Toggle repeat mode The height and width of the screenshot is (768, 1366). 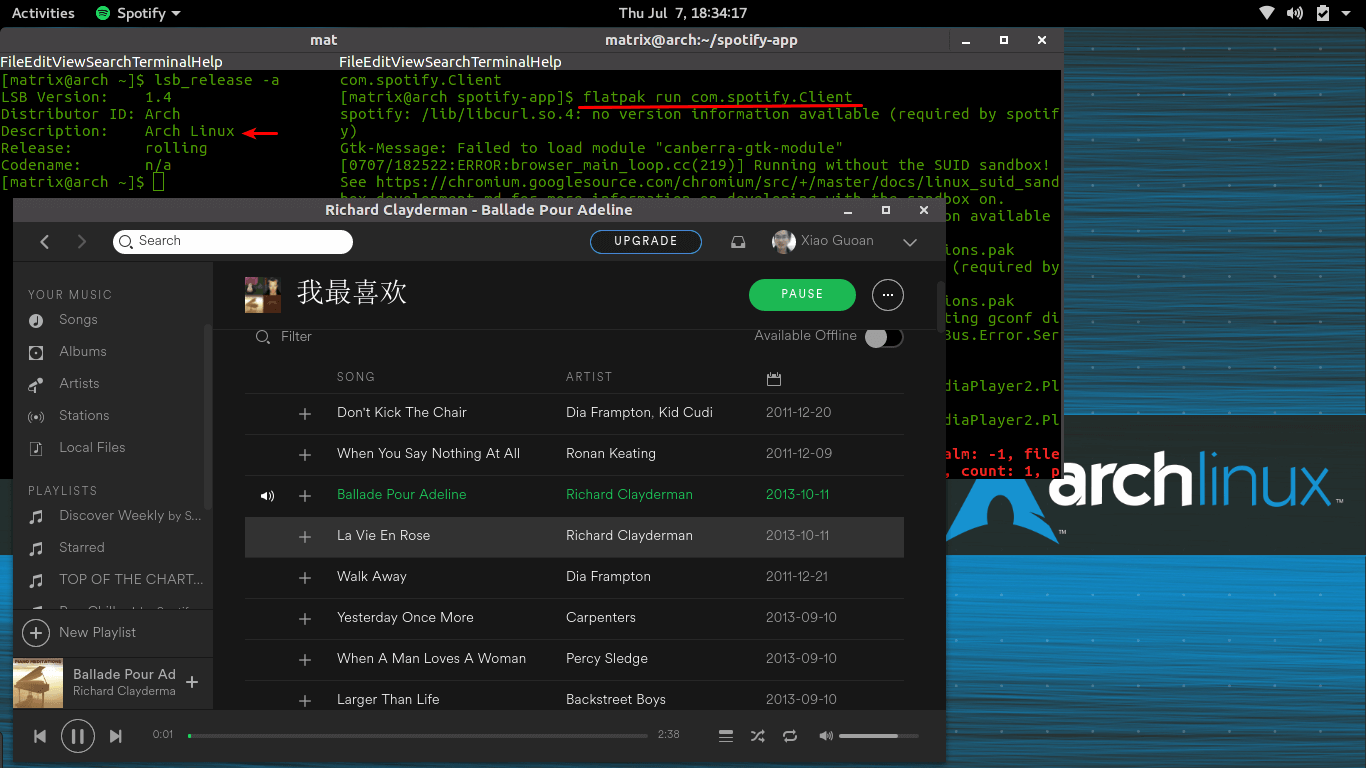[x=789, y=735]
